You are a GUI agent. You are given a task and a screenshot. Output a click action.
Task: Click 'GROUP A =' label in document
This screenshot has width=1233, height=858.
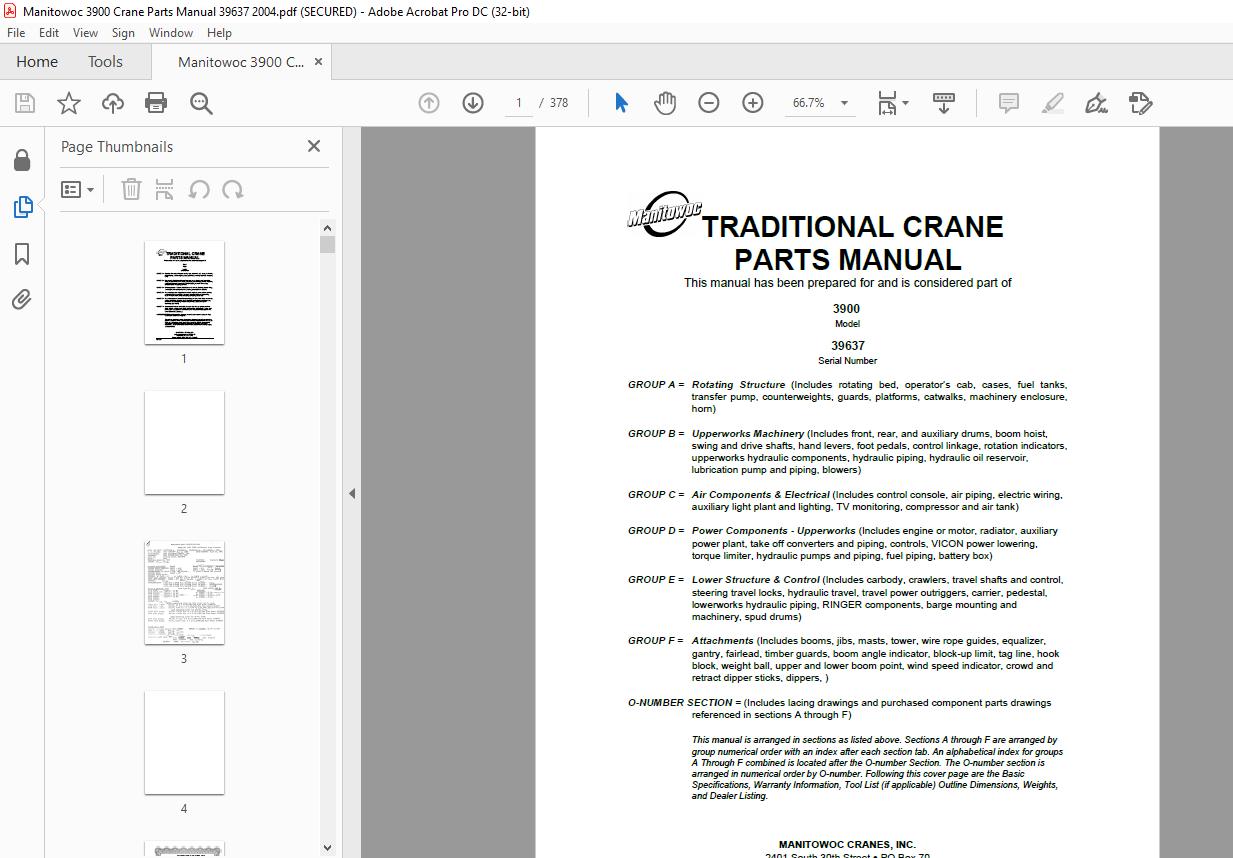pos(656,385)
